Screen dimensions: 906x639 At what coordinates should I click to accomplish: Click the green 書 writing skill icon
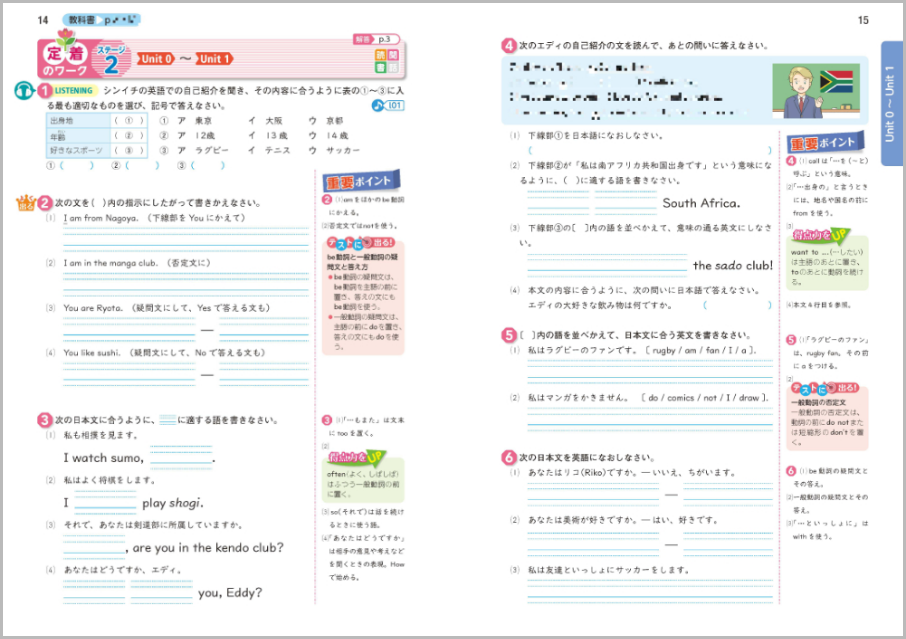(x=380, y=68)
